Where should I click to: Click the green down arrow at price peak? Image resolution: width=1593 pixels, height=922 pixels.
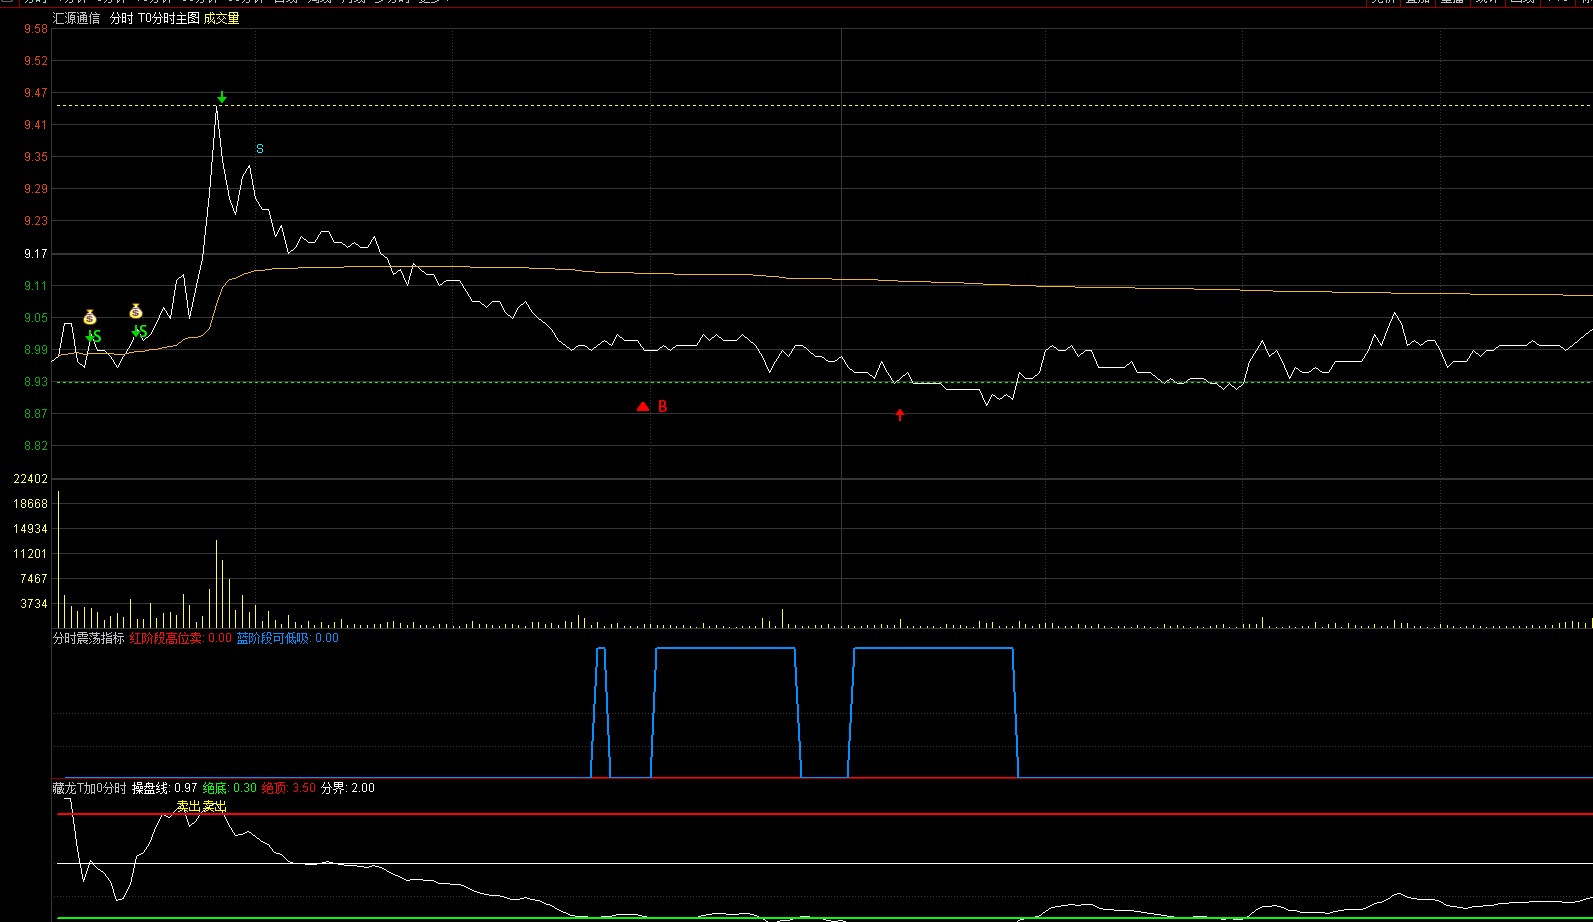tap(222, 97)
